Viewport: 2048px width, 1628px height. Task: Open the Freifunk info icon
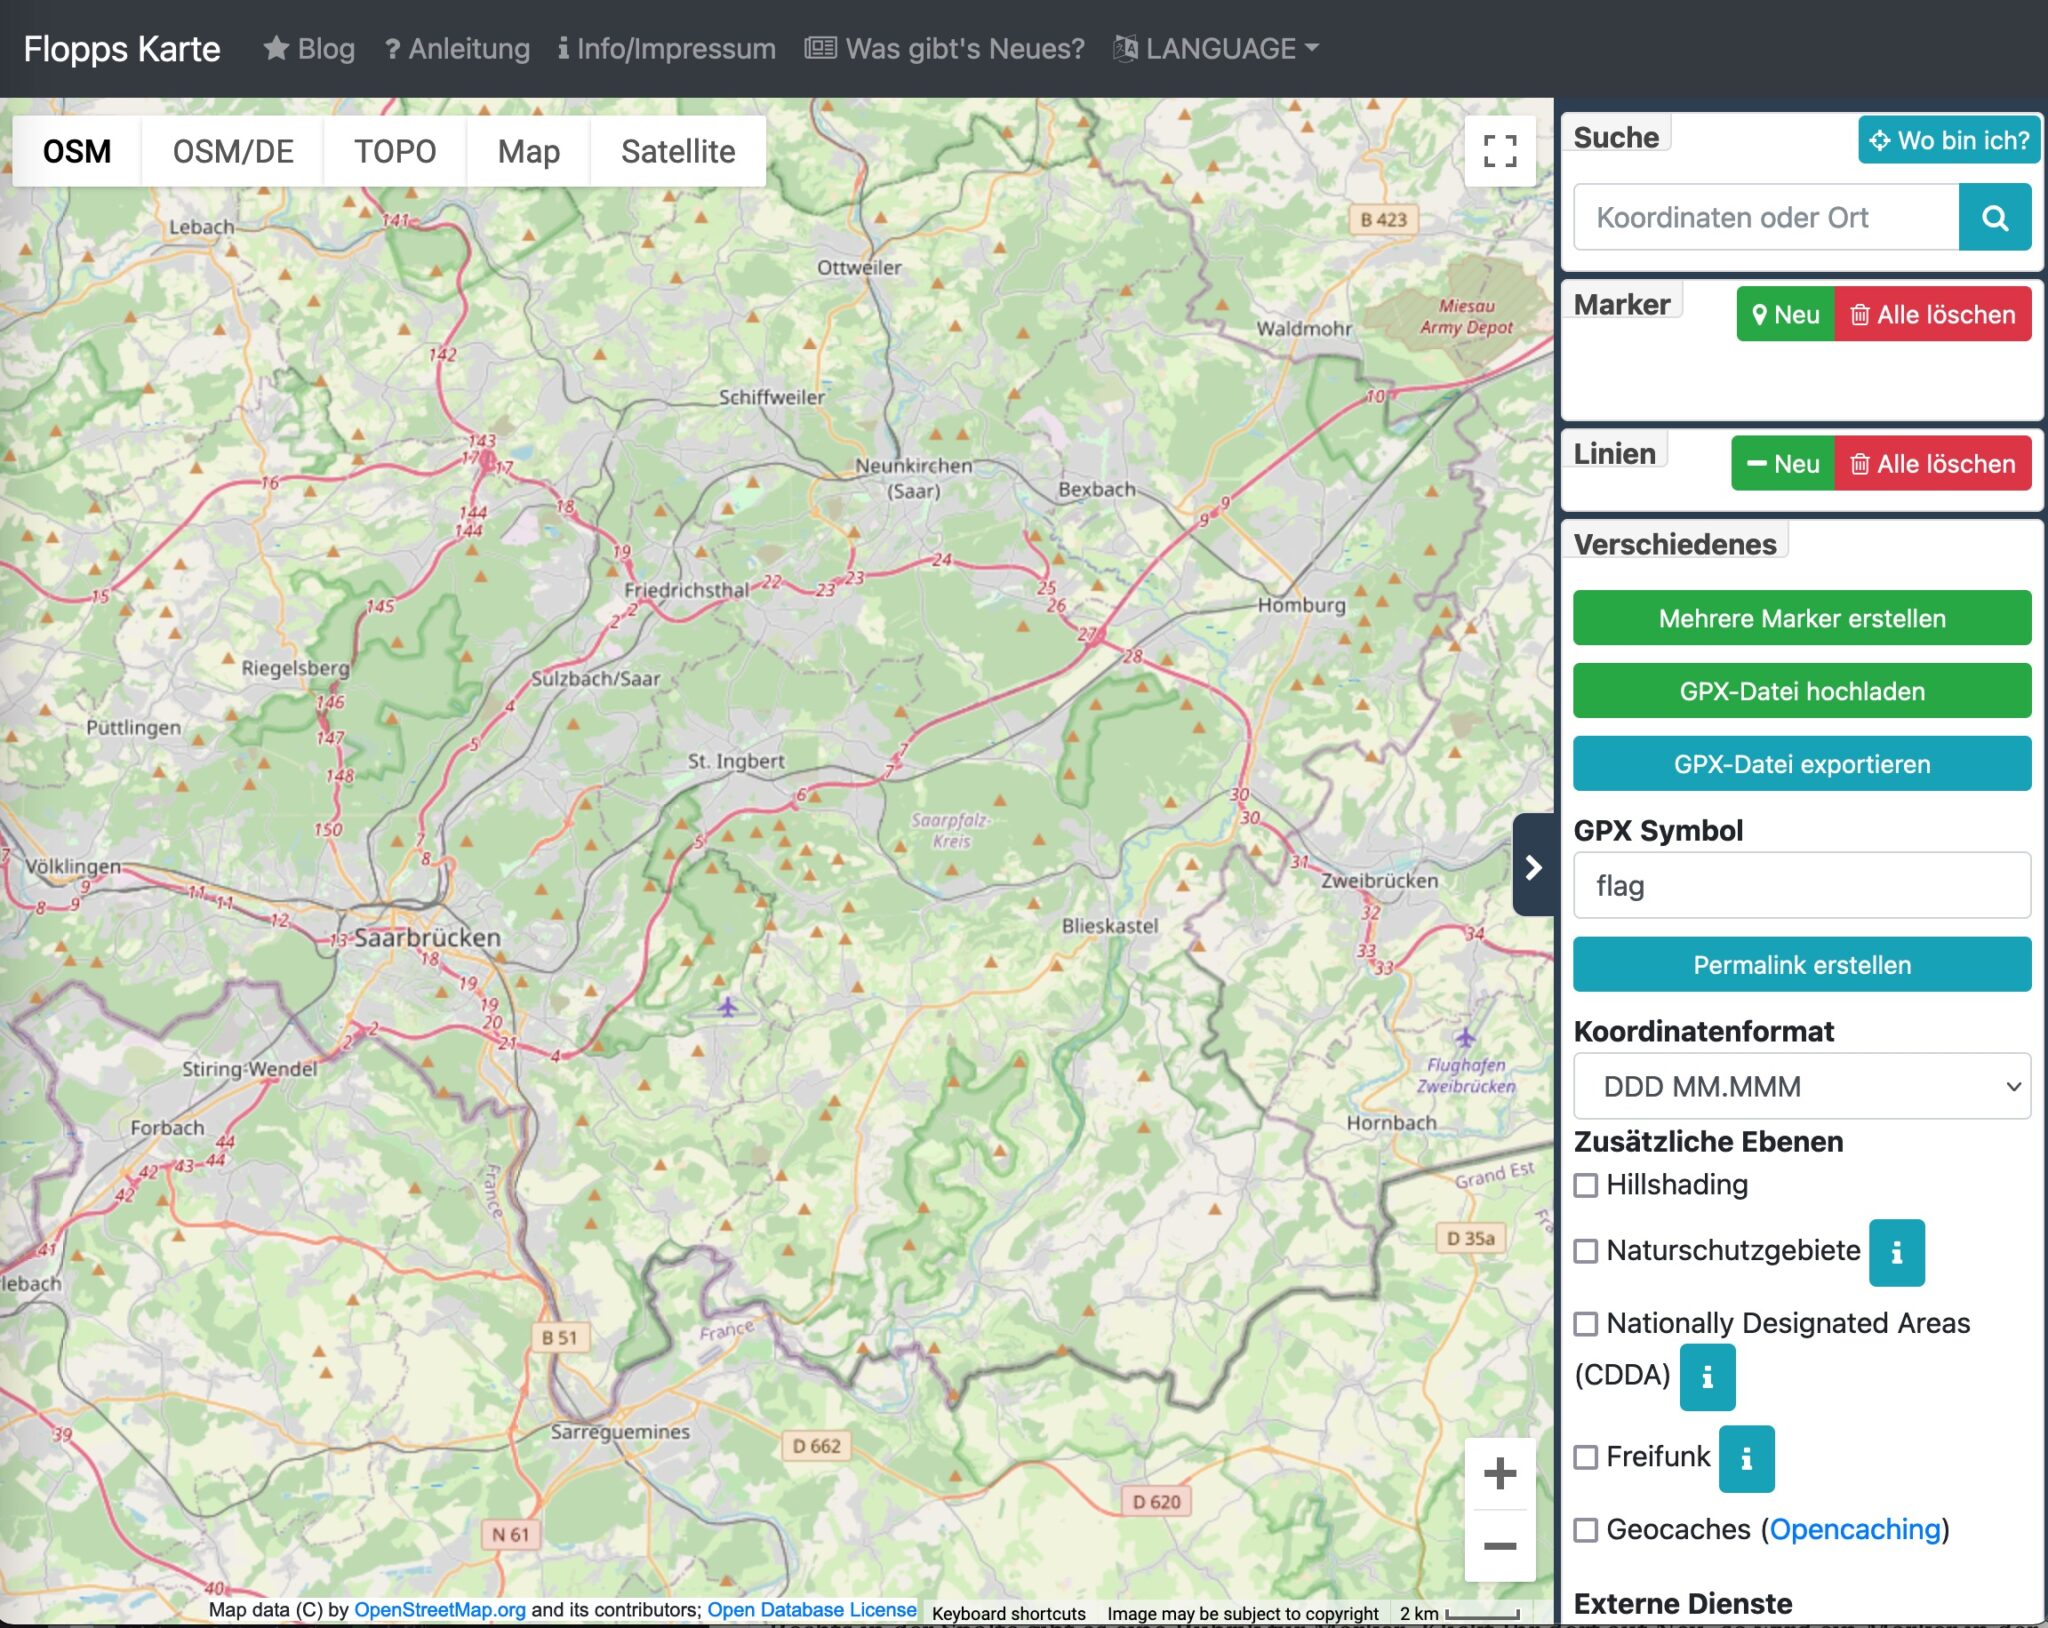pyautogui.click(x=1746, y=1459)
